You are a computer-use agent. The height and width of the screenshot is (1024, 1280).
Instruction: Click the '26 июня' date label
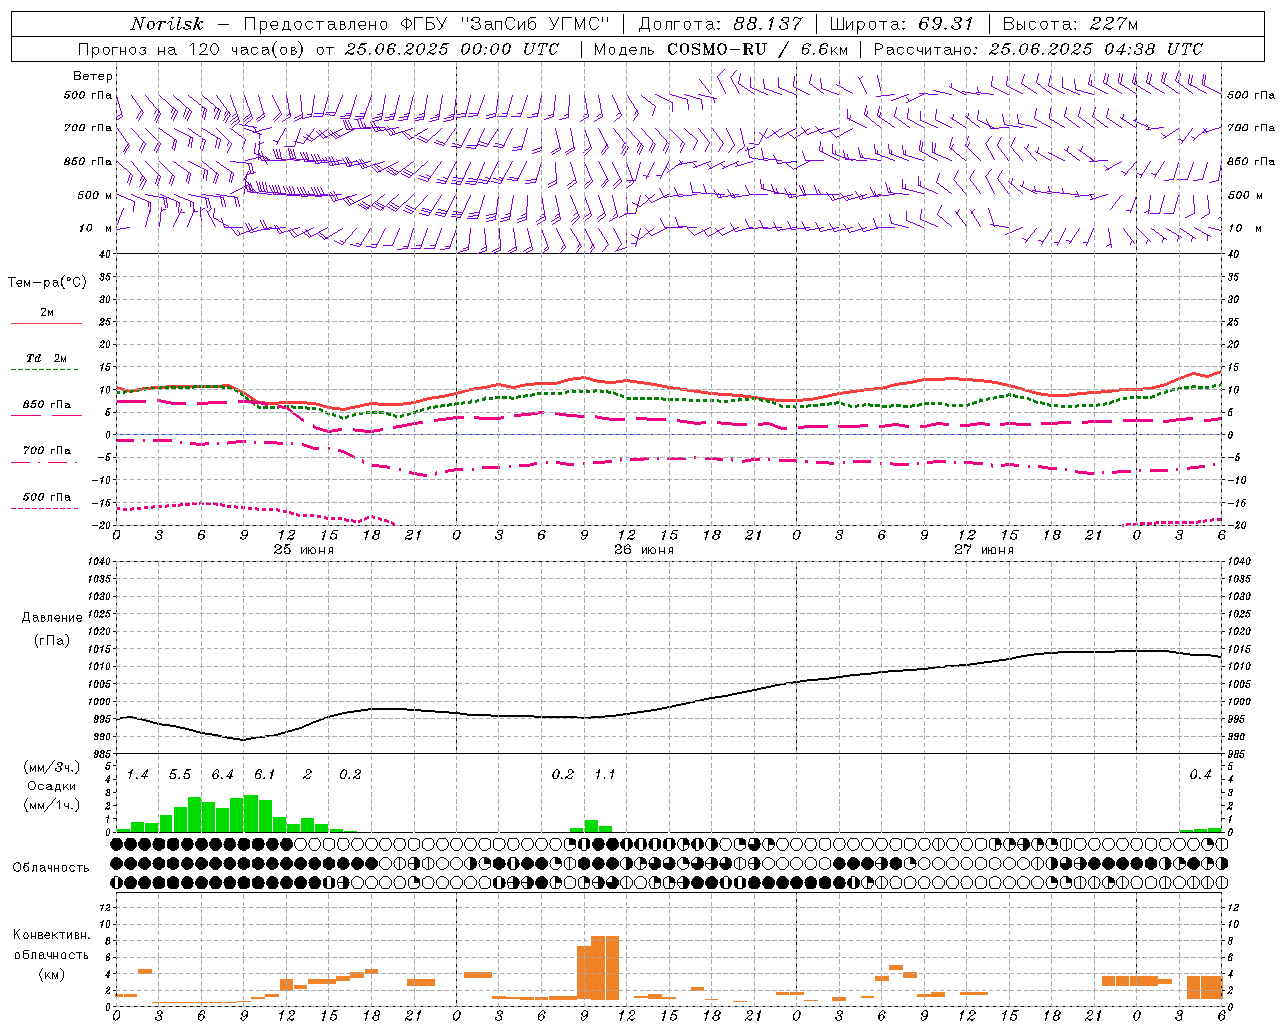click(x=644, y=550)
